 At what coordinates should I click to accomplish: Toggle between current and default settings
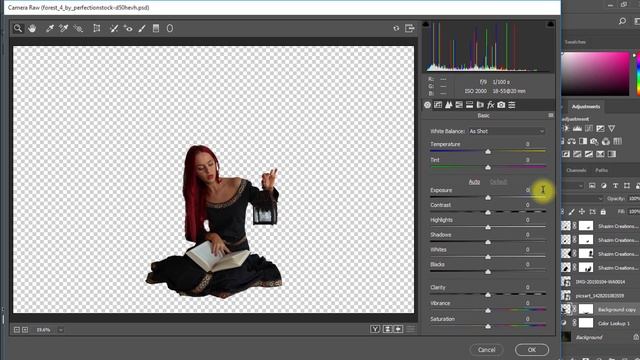tap(410, 329)
